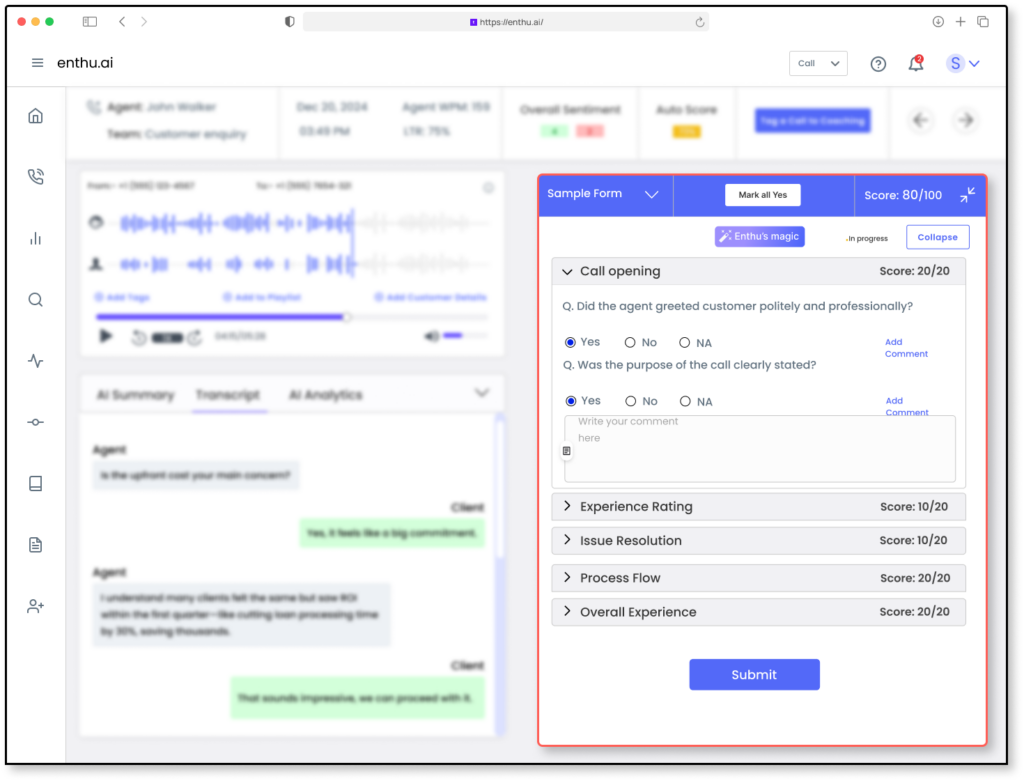
Task: Click the Mark all Yes button
Action: coord(763,195)
